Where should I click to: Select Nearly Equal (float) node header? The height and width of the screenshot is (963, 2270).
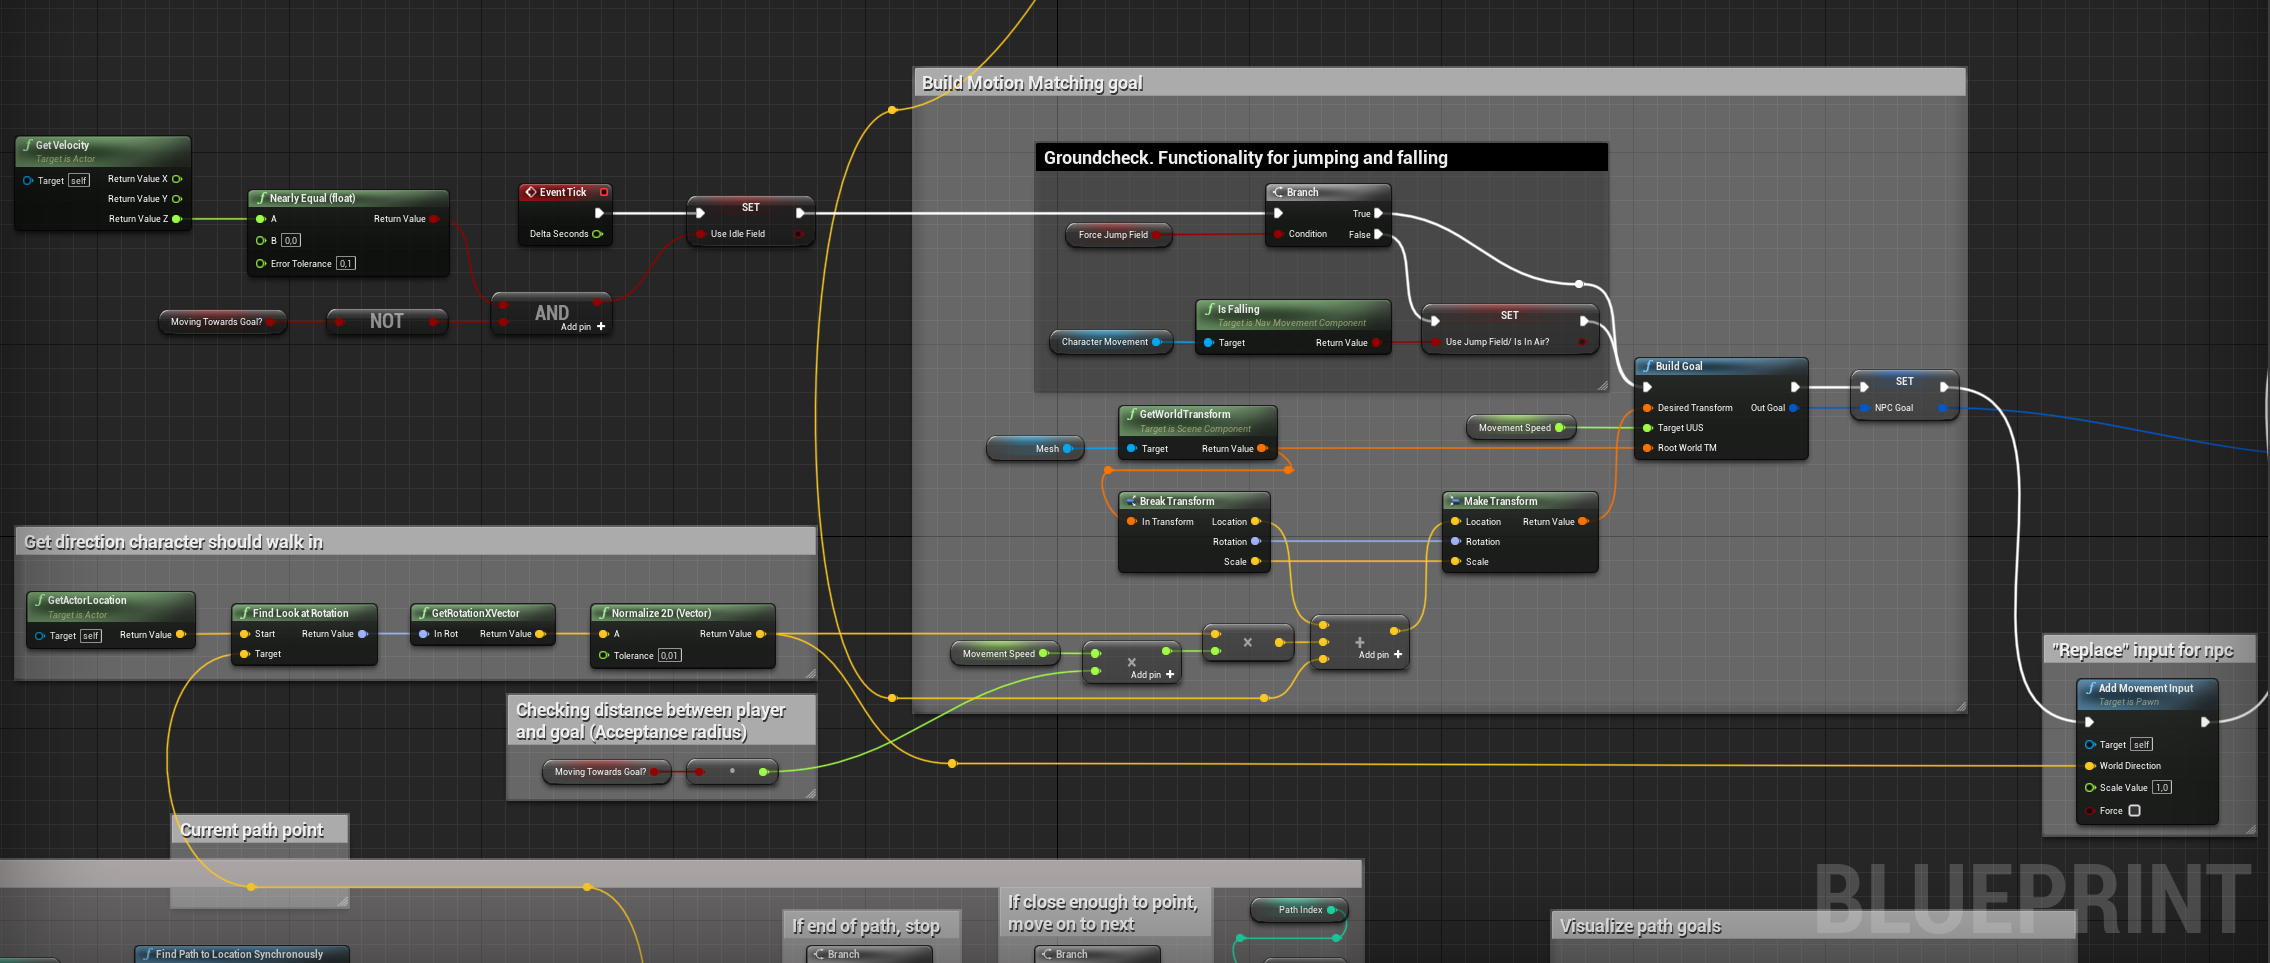(348, 198)
